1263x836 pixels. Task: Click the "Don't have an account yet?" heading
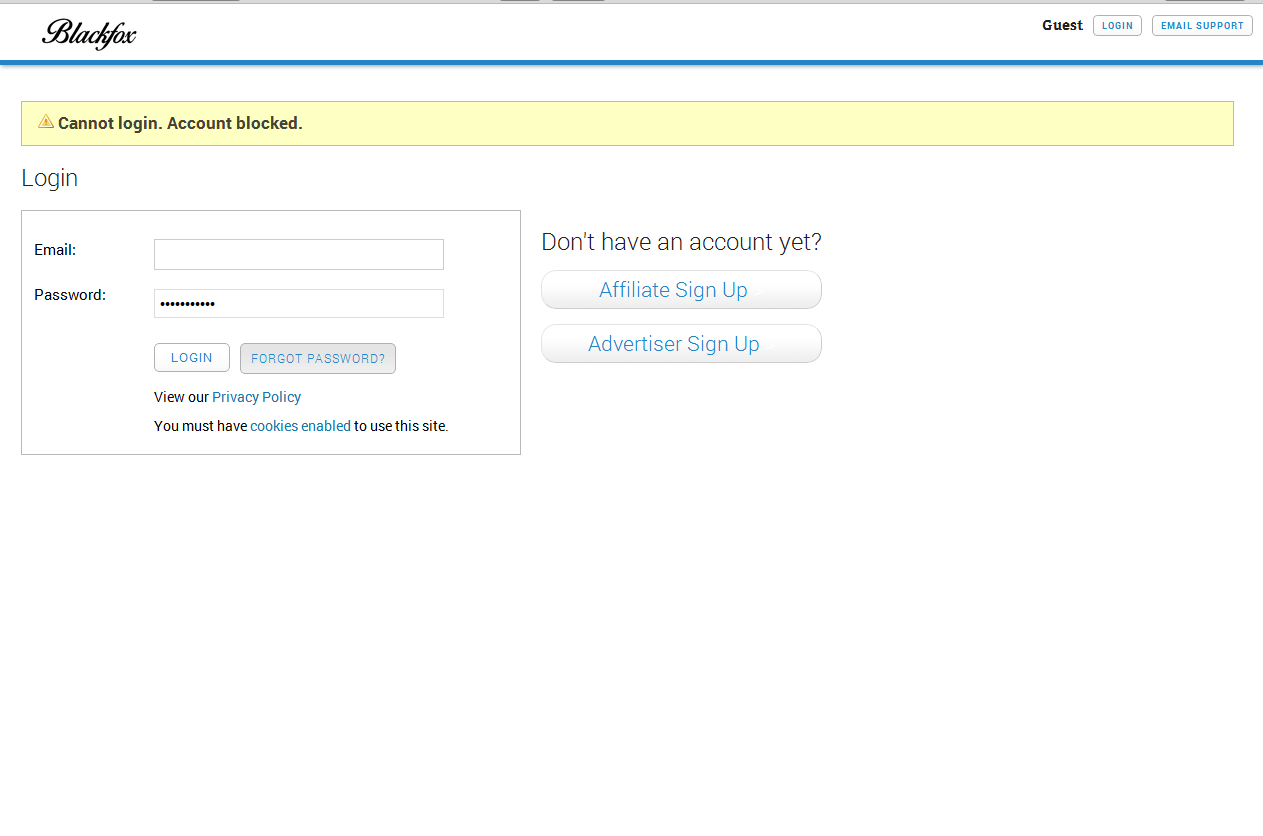[681, 242]
